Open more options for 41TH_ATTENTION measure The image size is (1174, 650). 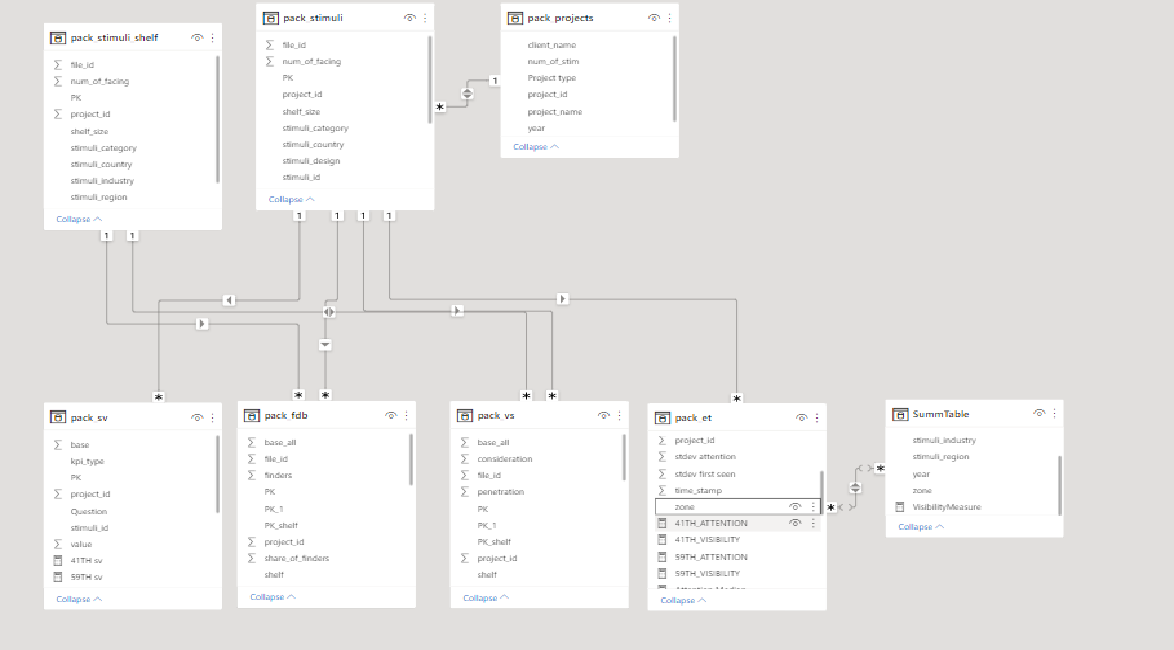[x=813, y=523]
